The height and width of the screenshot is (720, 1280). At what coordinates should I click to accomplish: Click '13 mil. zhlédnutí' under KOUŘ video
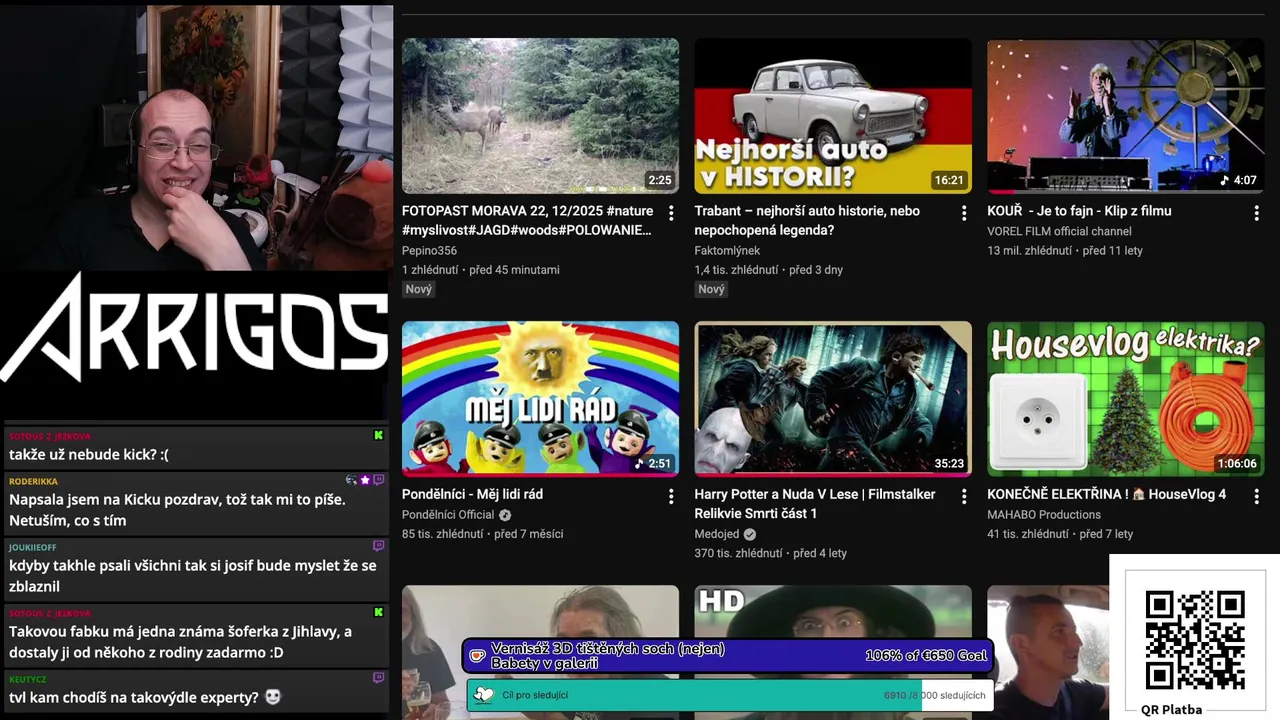click(x=1029, y=251)
